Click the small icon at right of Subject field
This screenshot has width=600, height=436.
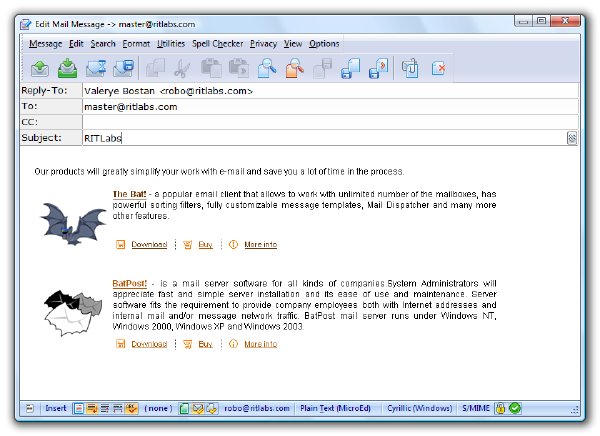[572, 138]
